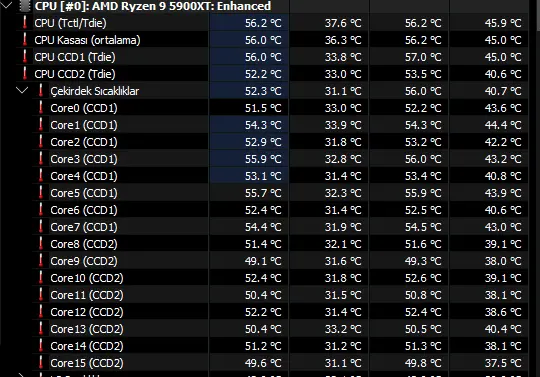Click minimum value 33.9 °C of Core1
This screenshot has width=540, height=377.
[x=343, y=125]
